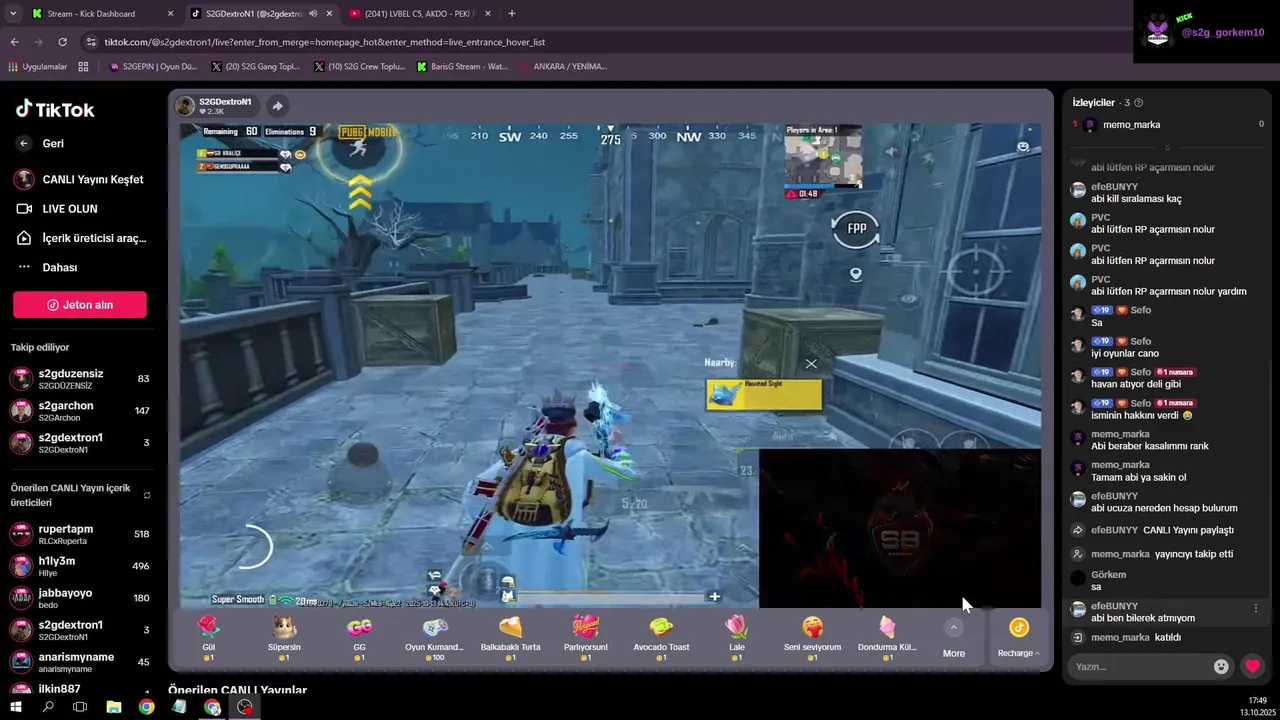Send the Gül rose gift
This screenshot has height=720, width=1280.
click(x=208, y=637)
